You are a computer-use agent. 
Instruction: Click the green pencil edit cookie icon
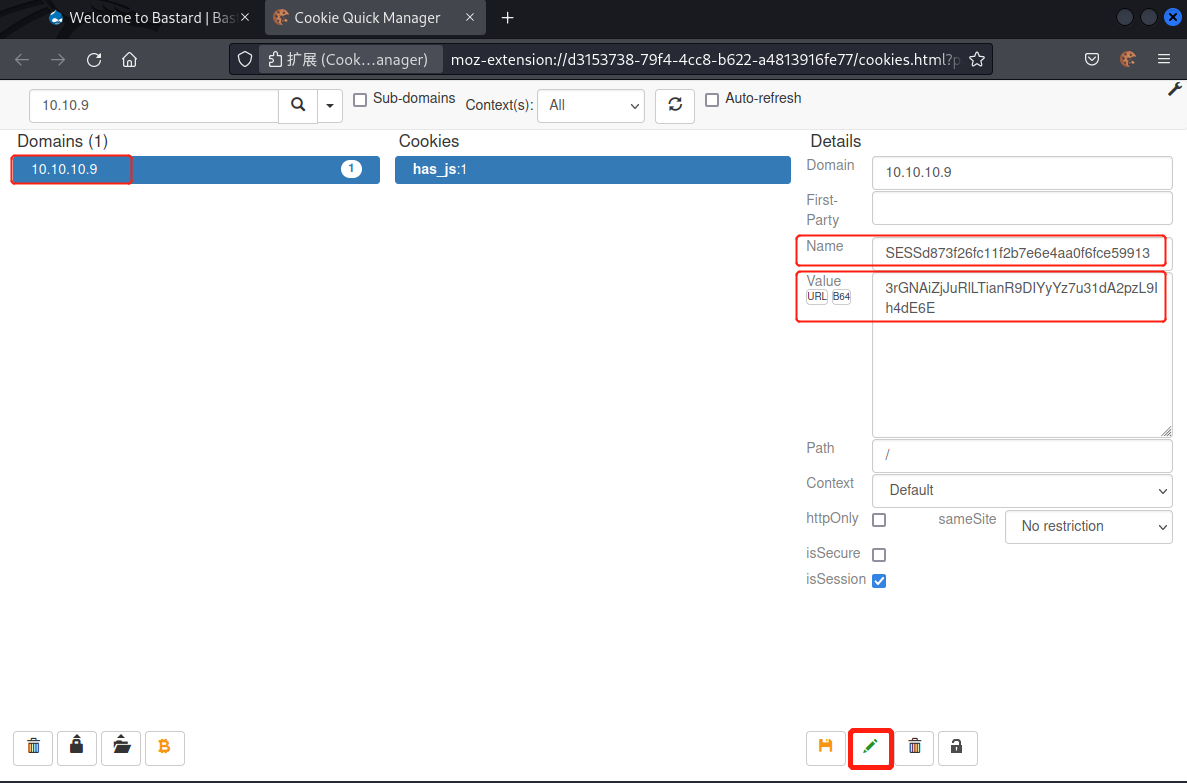tap(870, 747)
